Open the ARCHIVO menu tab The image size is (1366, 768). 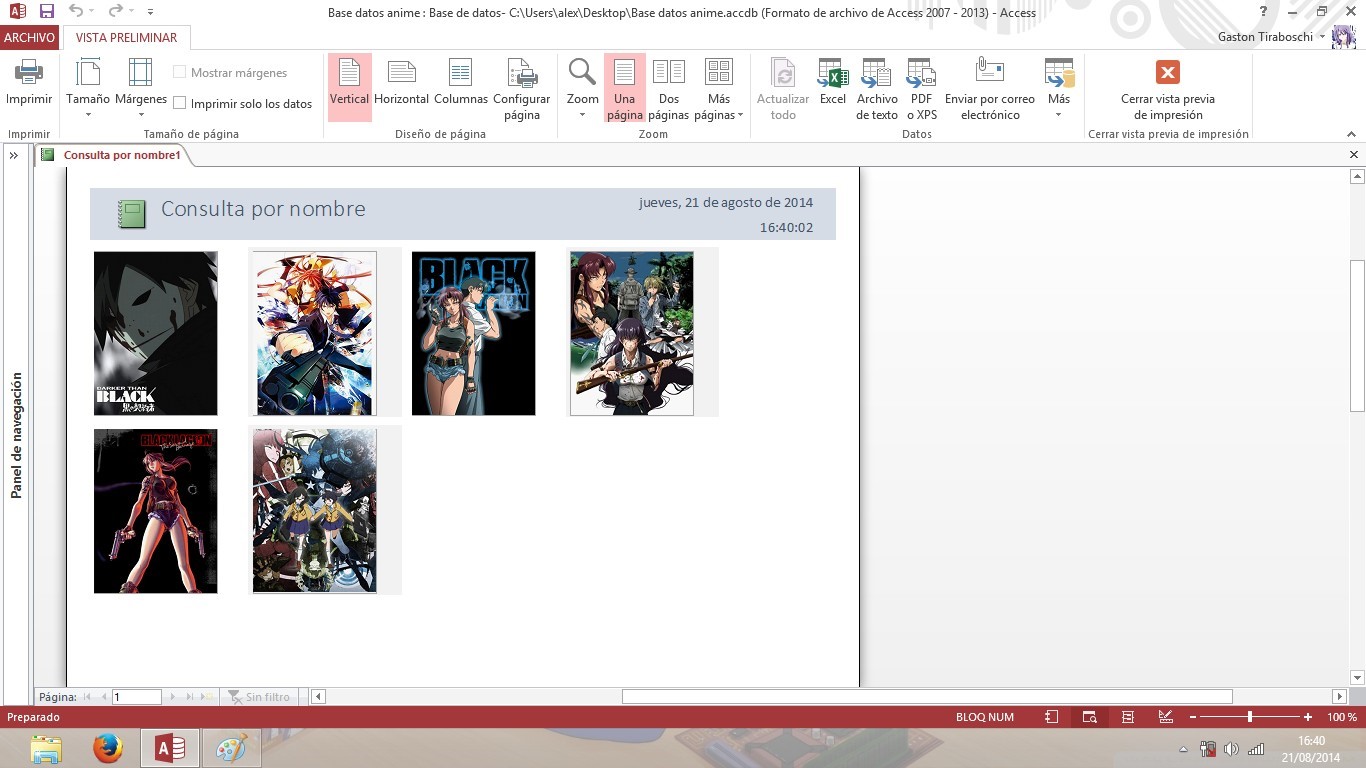(x=29, y=37)
